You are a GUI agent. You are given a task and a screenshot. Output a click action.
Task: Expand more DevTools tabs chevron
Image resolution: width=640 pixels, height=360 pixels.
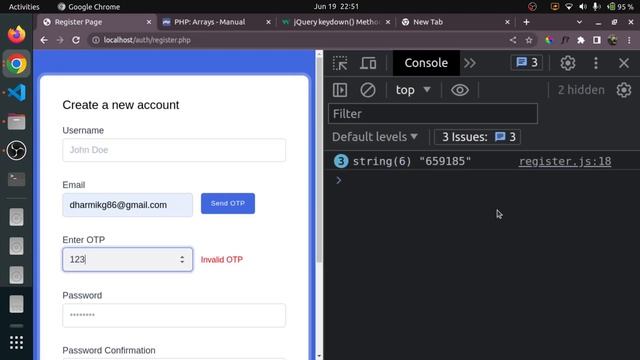pos(470,63)
